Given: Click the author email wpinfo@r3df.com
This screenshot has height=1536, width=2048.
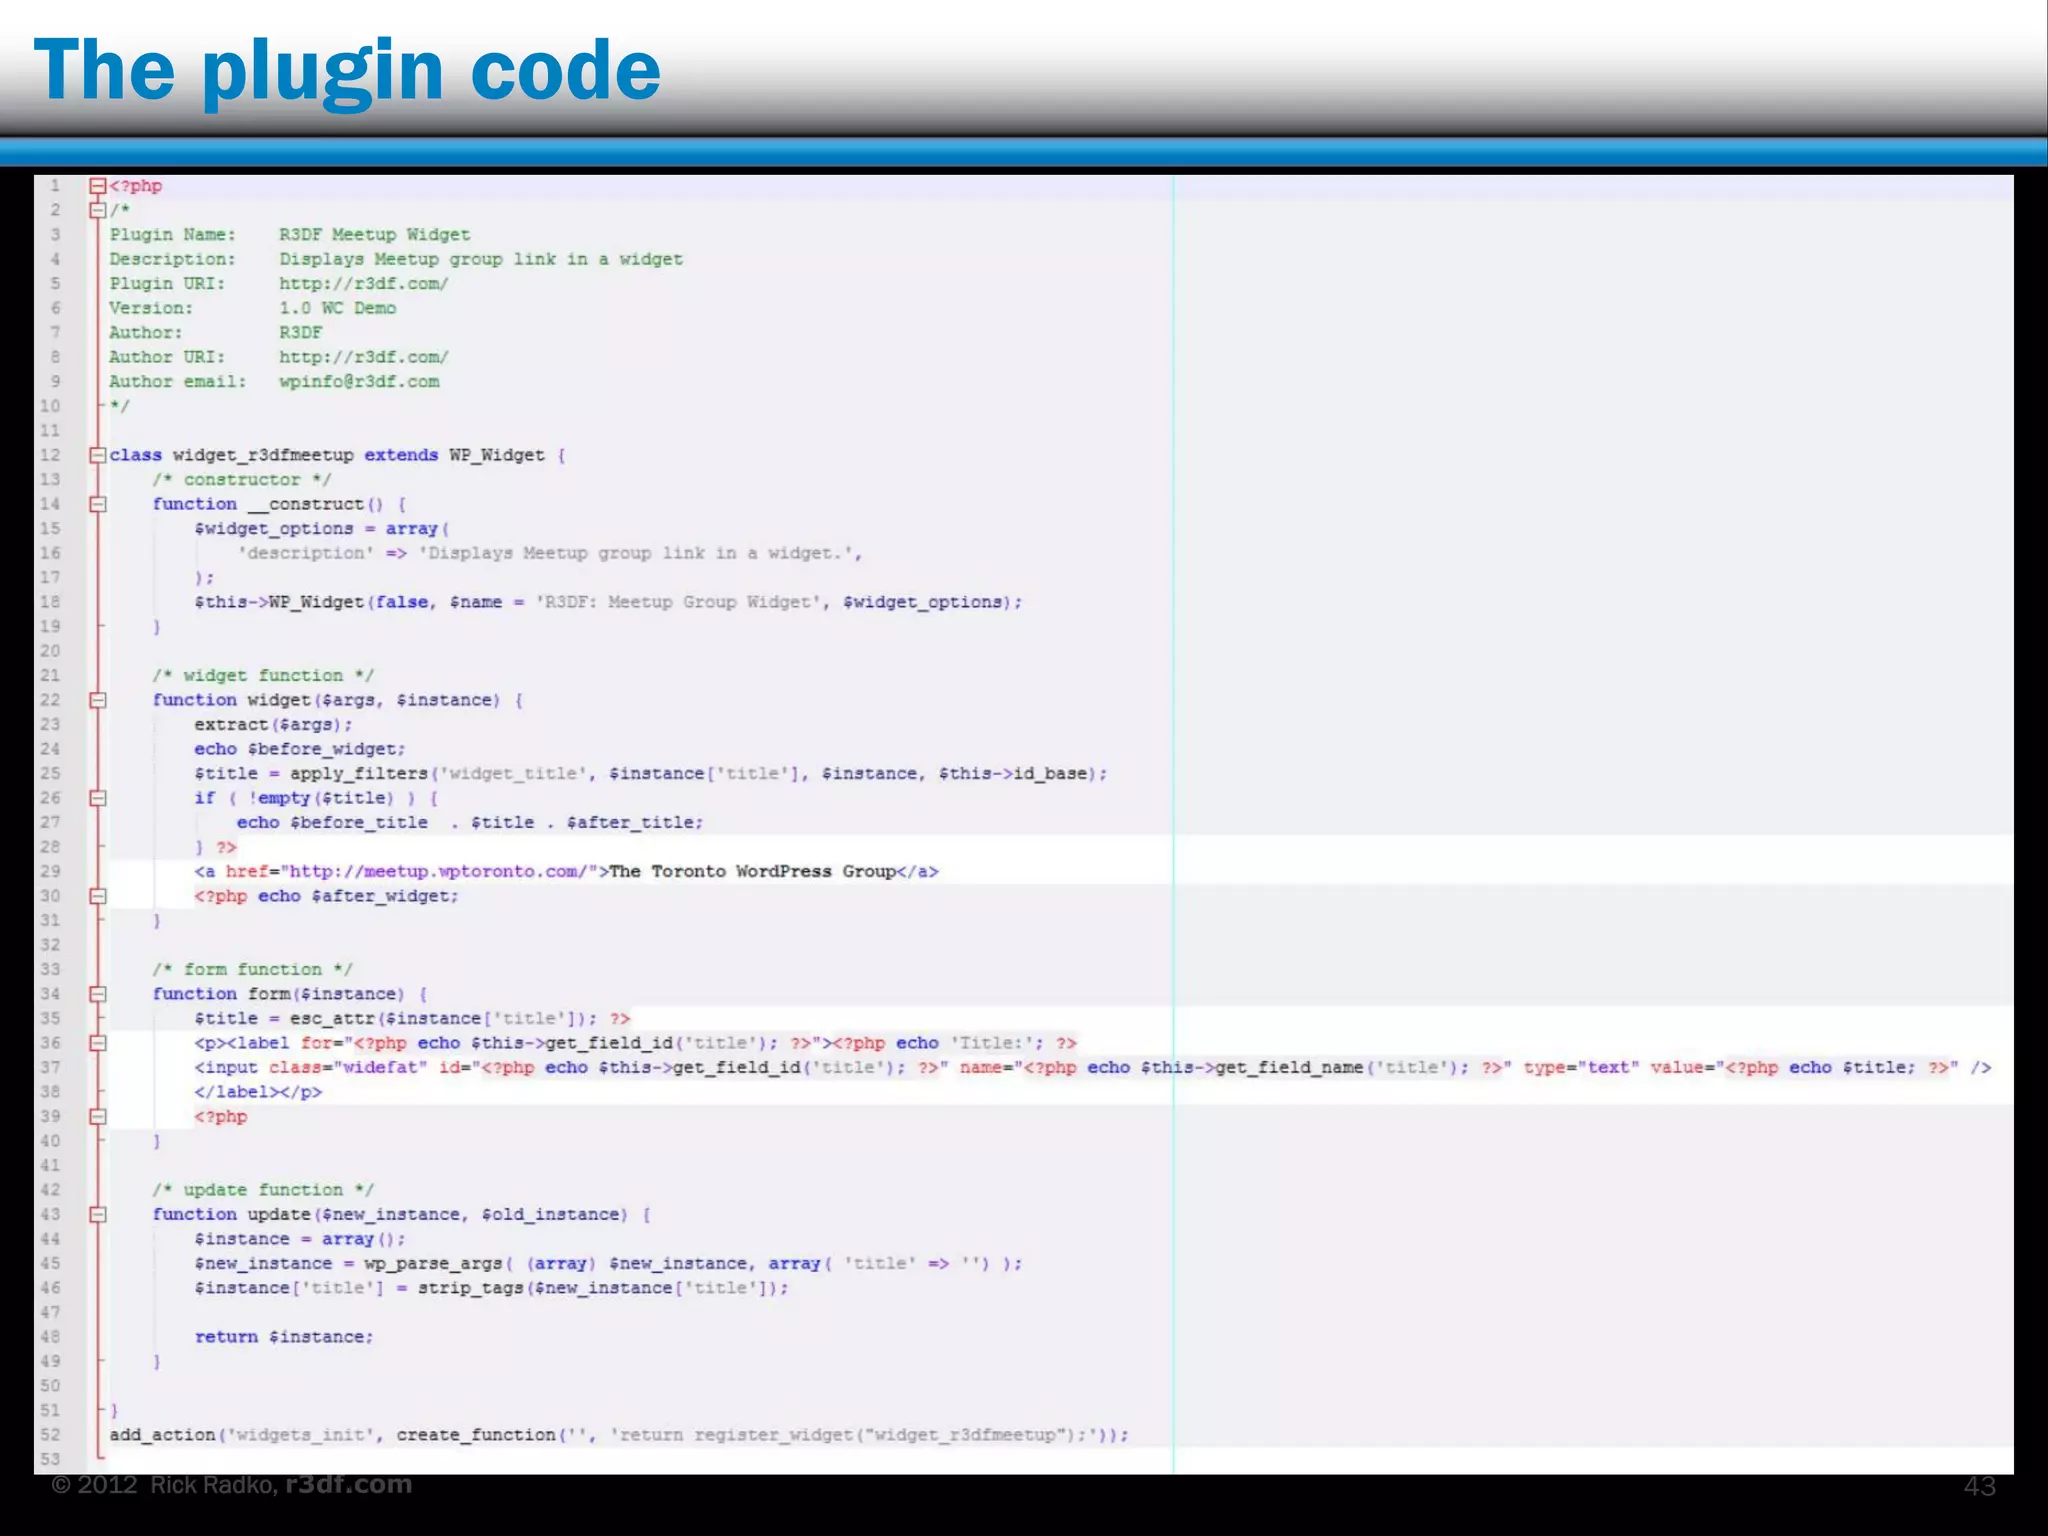Looking at the screenshot, I should pos(359,382).
